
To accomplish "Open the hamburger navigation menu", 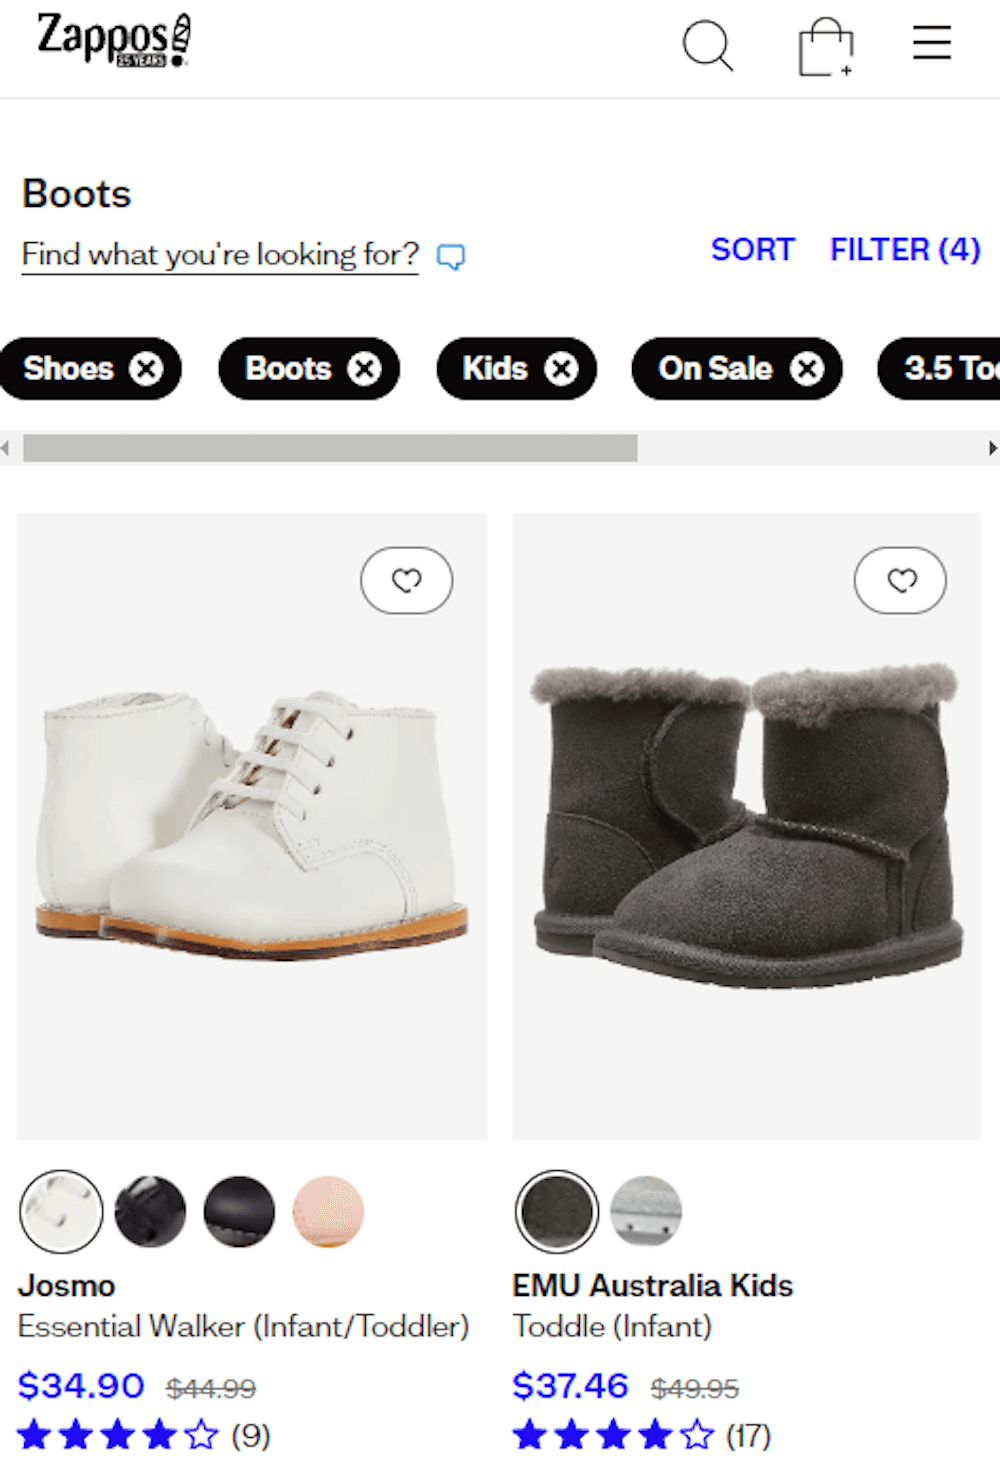I will pyautogui.click(x=931, y=42).
